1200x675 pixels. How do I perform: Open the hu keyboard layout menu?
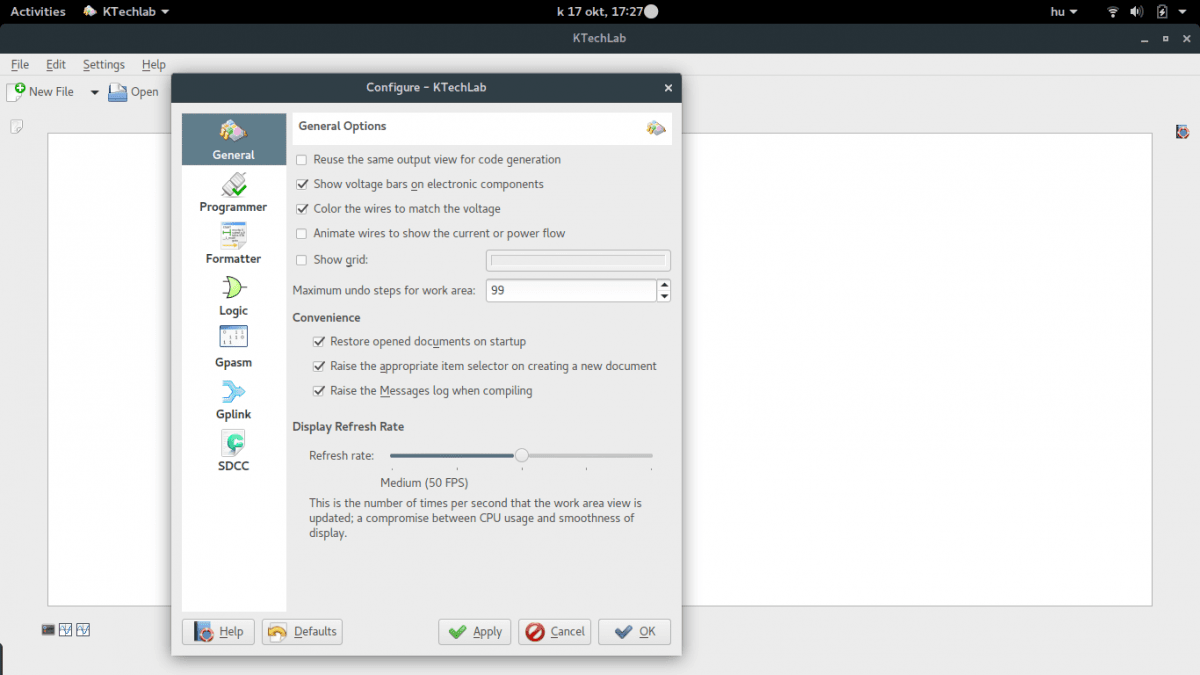[1065, 12]
